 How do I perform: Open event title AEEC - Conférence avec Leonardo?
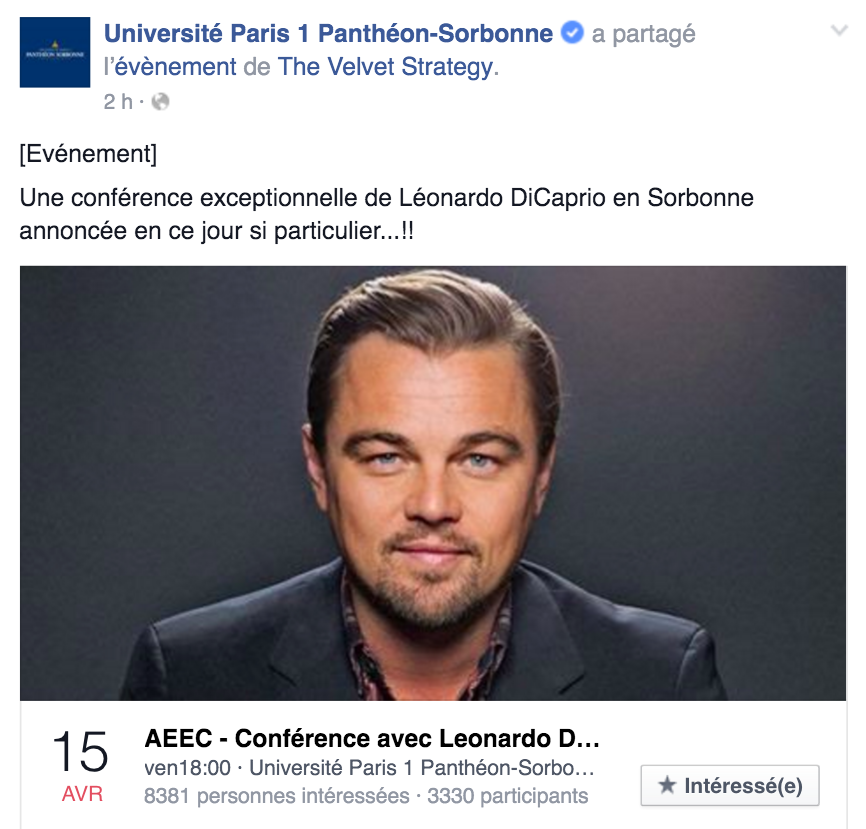[372, 738]
